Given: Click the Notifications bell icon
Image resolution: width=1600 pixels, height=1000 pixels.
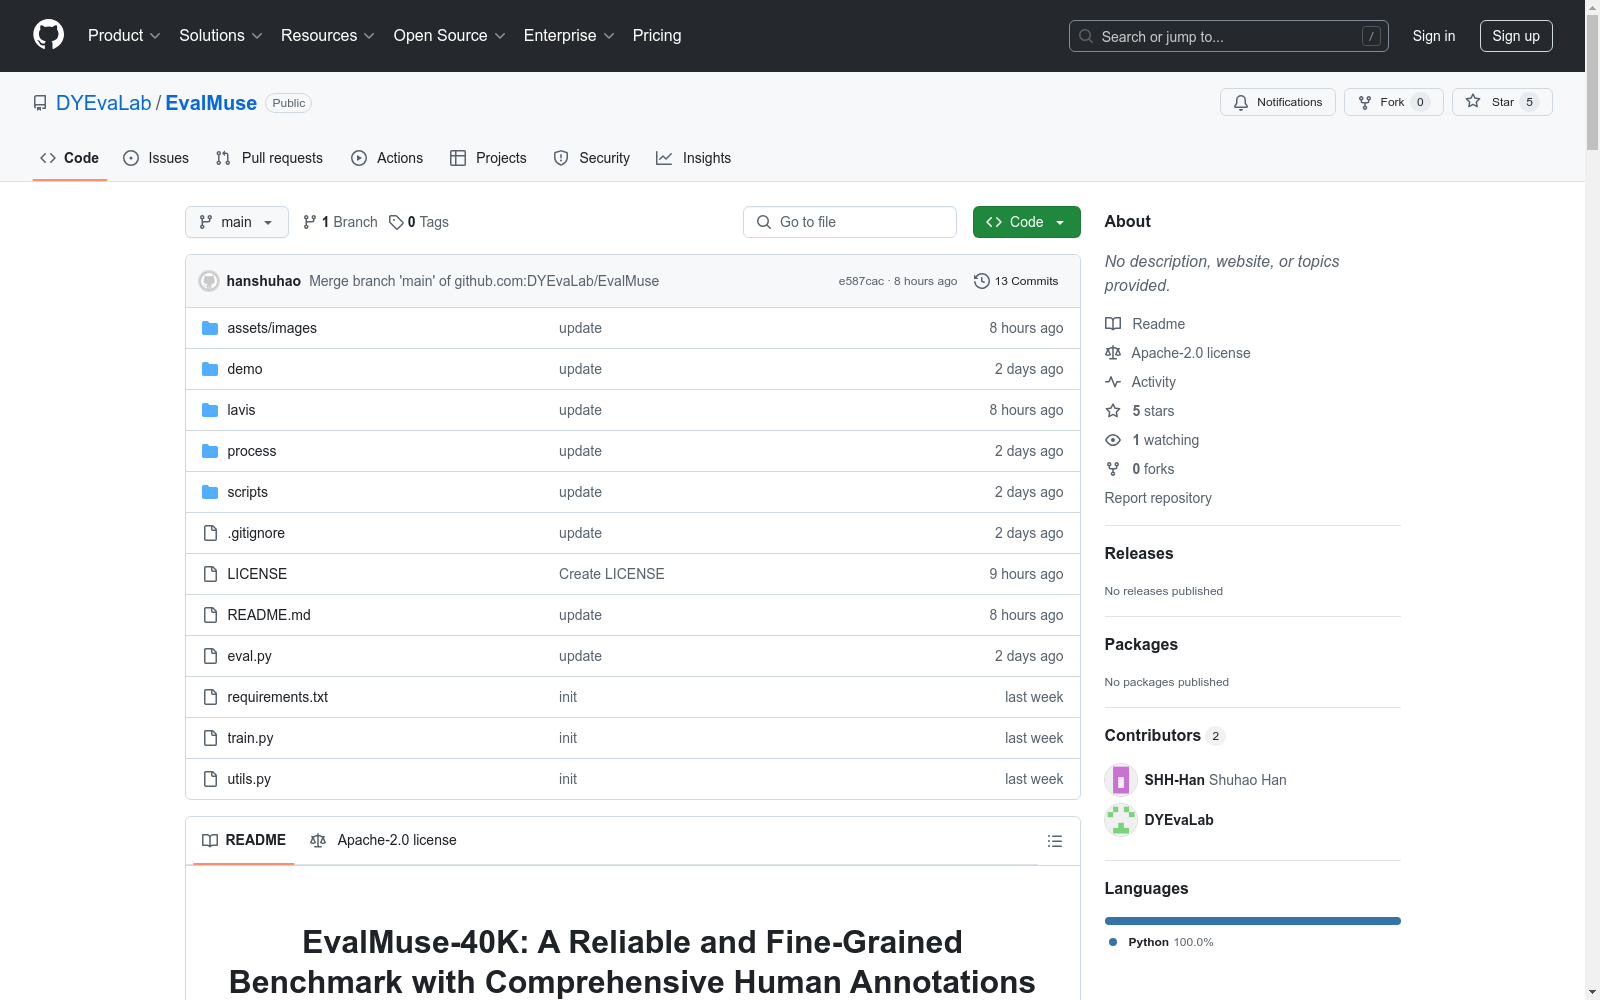Looking at the screenshot, I should coord(1241,102).
